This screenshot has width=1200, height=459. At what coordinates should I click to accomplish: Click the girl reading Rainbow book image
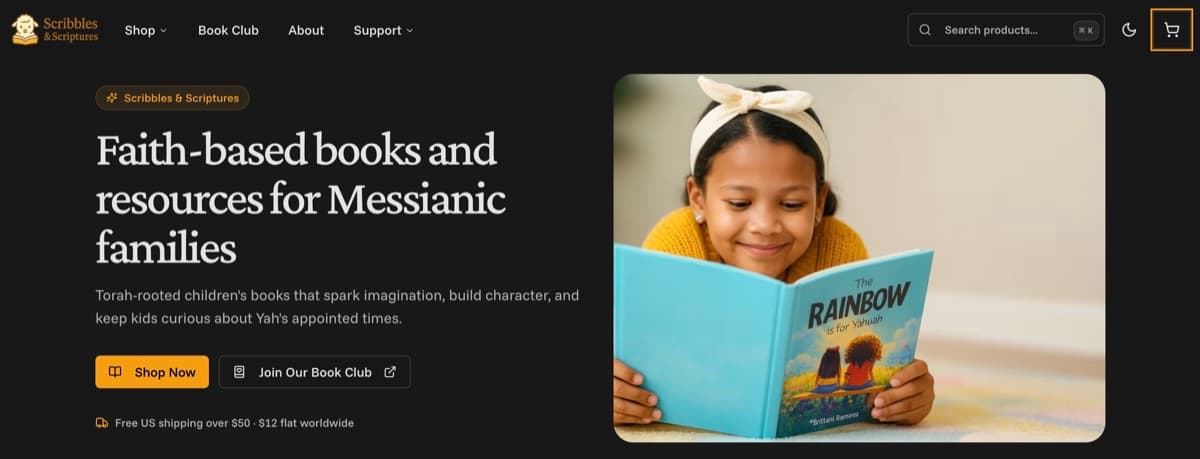[859, 258]
